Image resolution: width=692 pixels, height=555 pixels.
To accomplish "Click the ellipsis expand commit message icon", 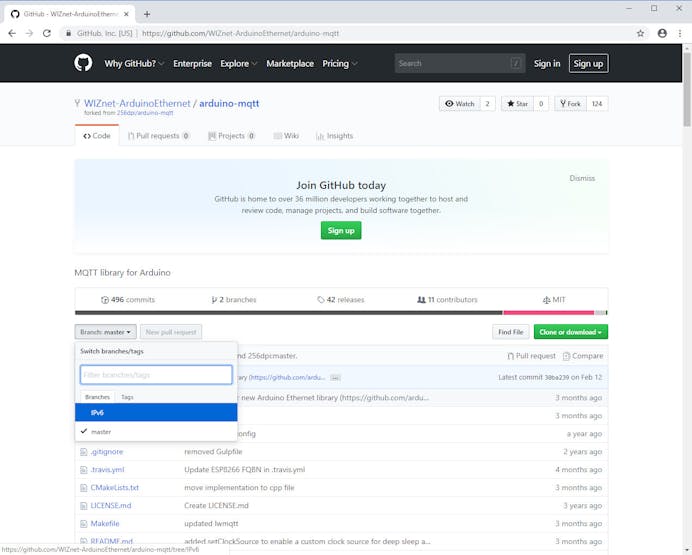I will pyautogui.click(x=335, y=378).
